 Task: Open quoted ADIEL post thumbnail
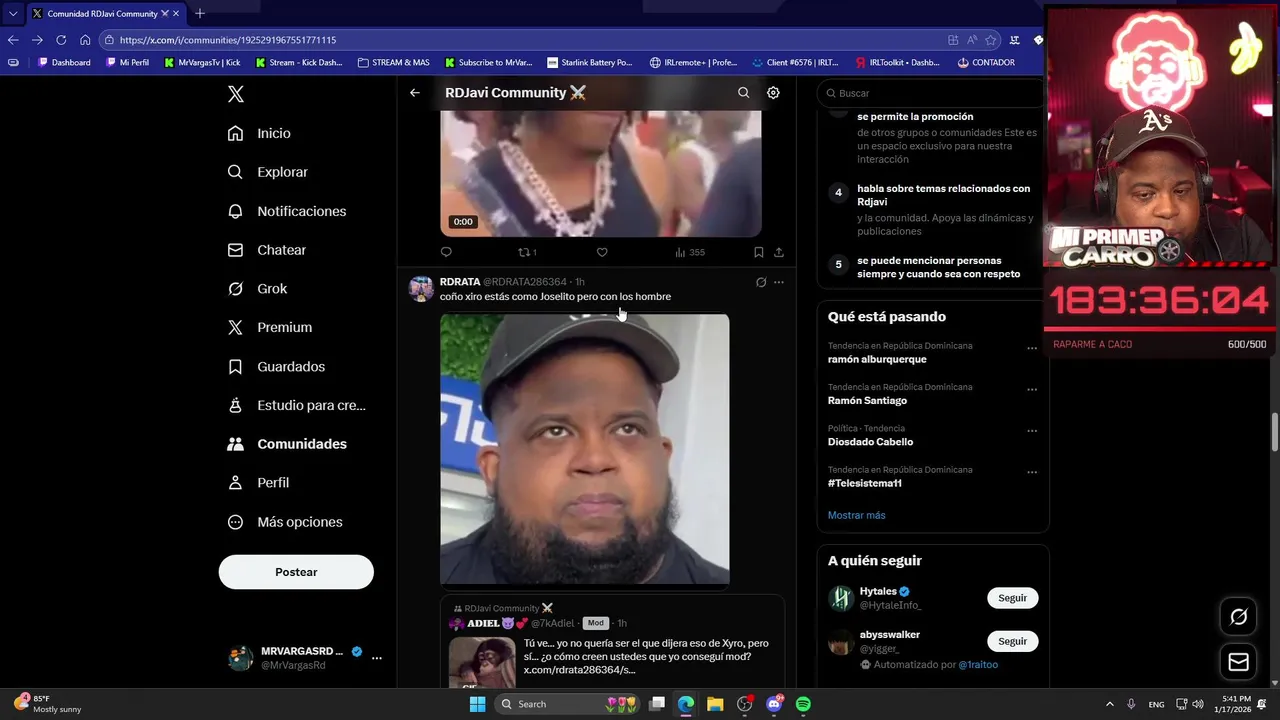(x=482, y=661)
